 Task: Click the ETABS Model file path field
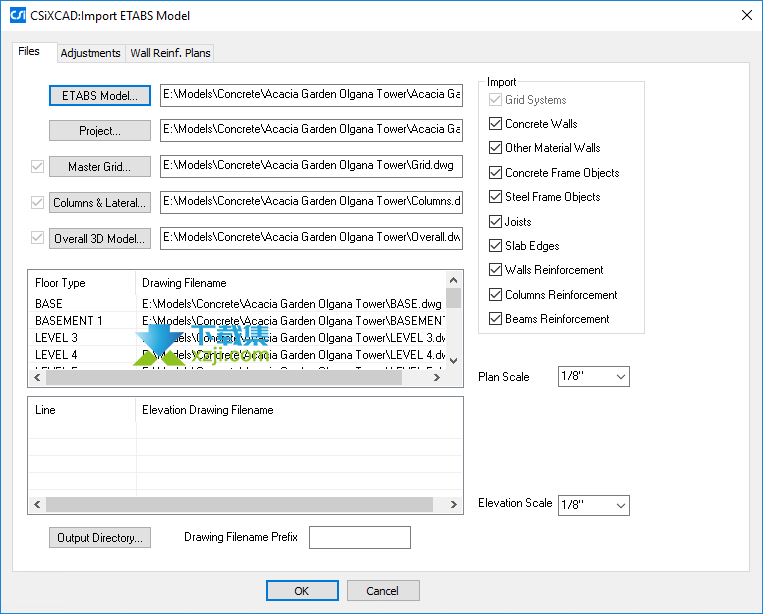pos(311,95)
